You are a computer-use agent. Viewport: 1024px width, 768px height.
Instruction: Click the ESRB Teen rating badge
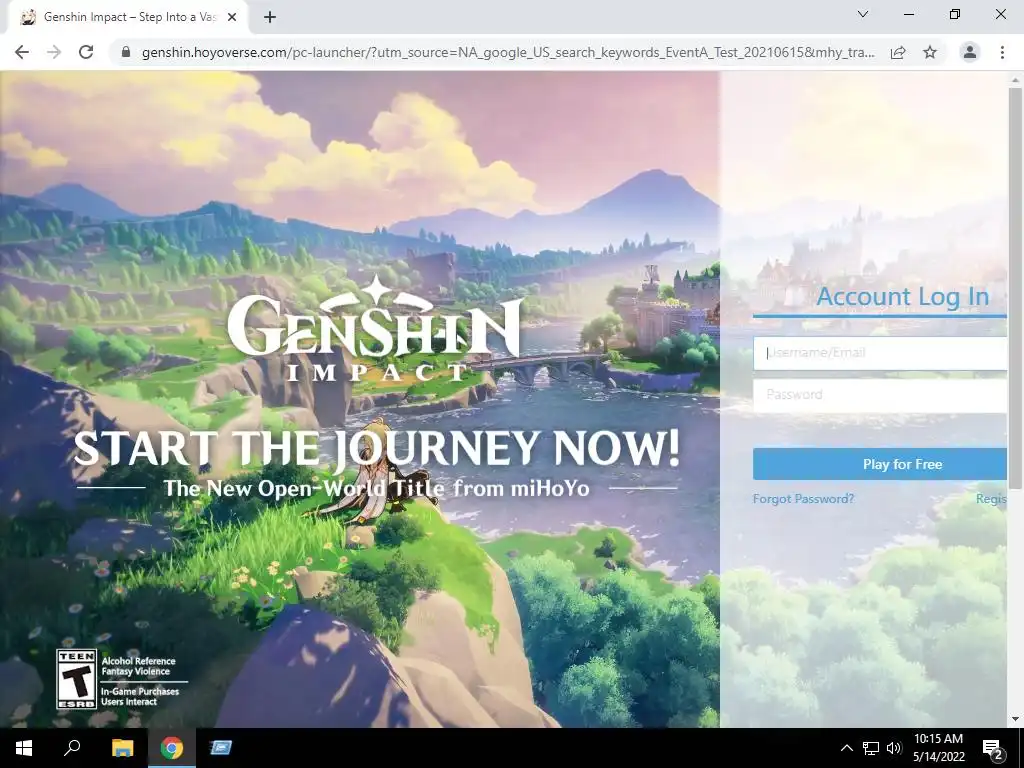[x=77, y=679]
